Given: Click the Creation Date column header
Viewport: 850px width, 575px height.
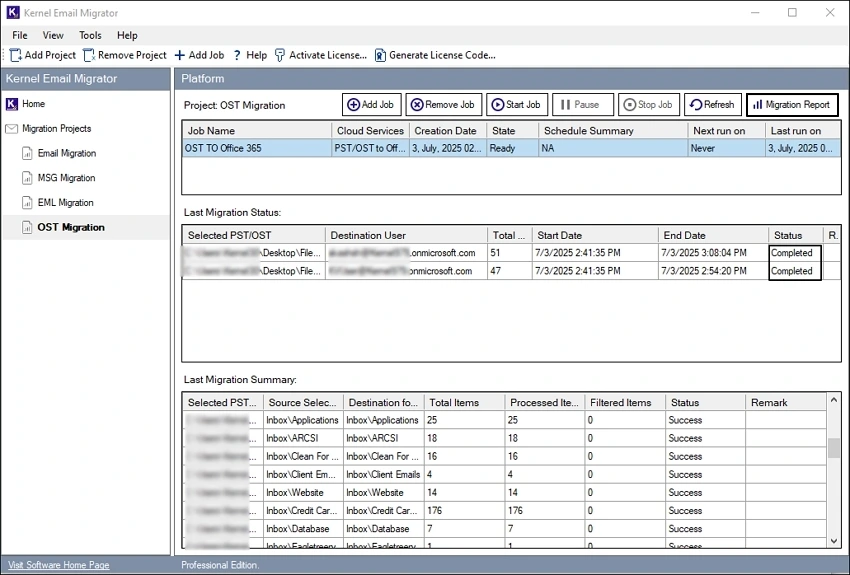Looking at the screenshot, I should pos(448,131).
